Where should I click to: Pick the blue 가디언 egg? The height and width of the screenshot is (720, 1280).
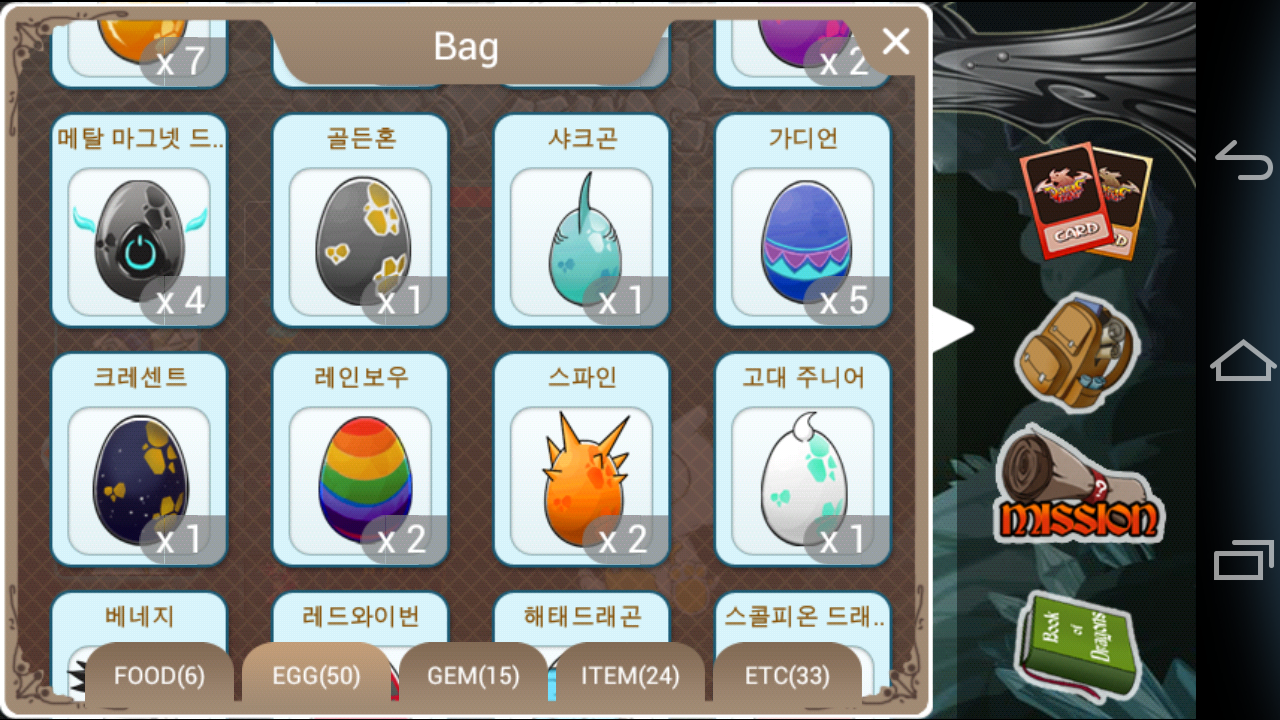point(803,220)
